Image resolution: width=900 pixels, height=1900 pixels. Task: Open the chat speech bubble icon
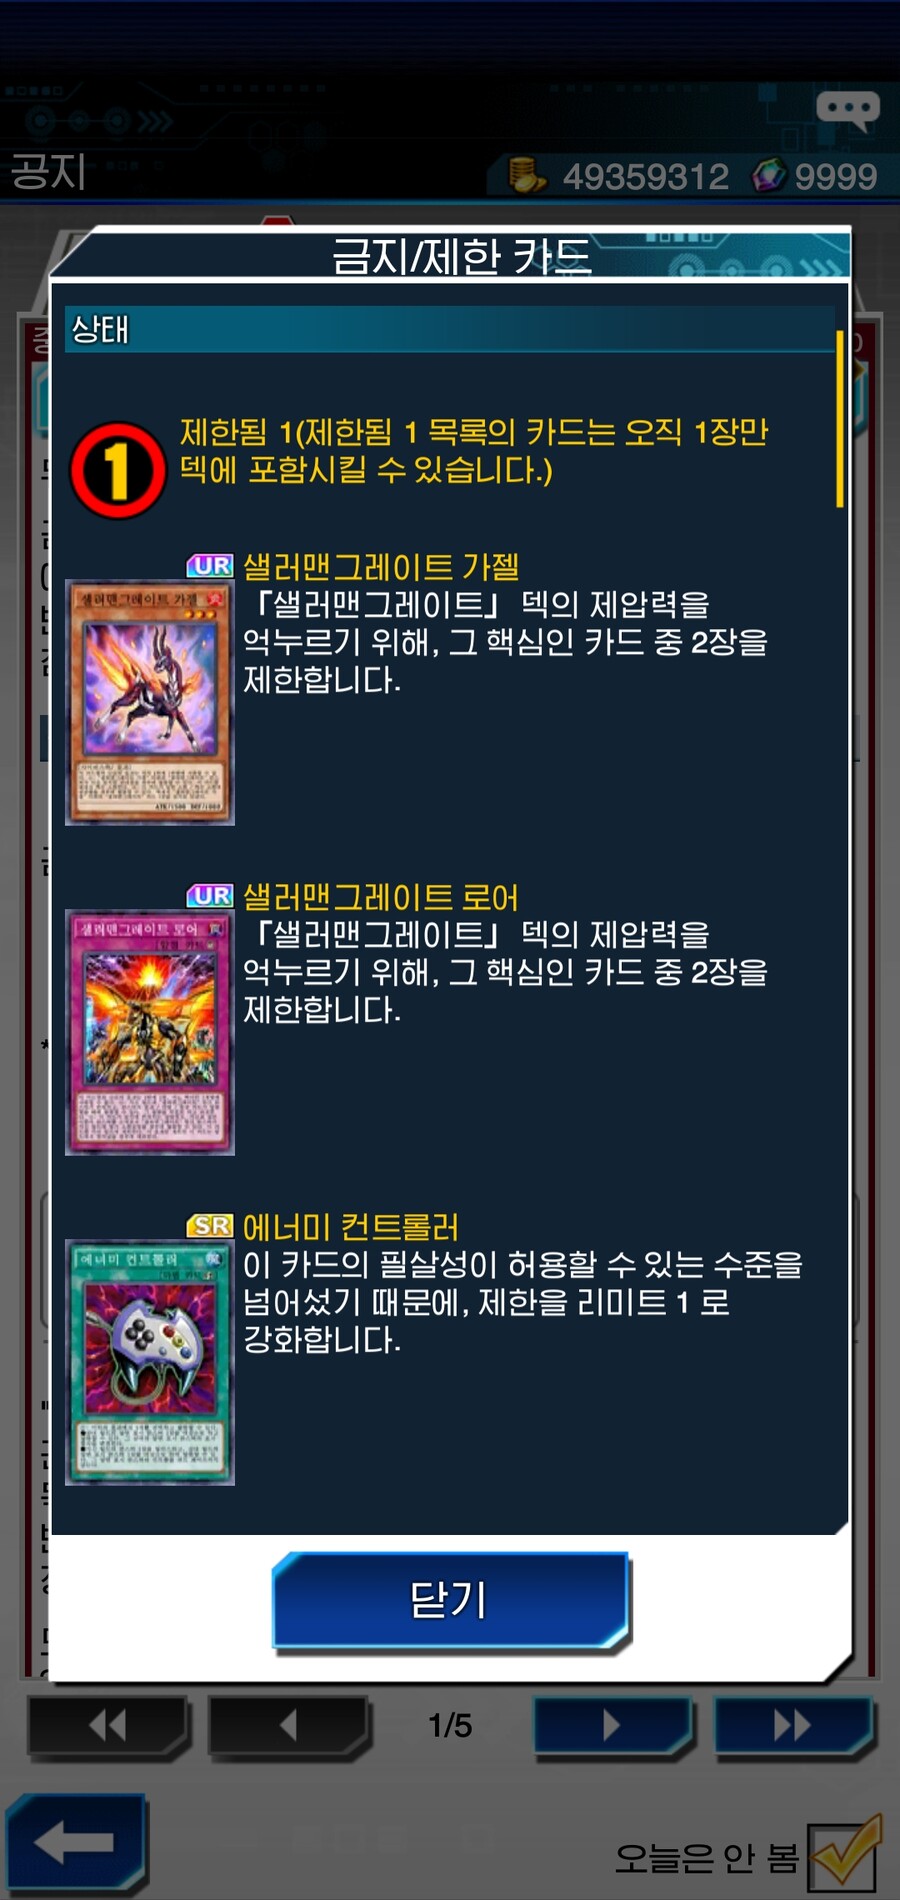pos(848,110)
